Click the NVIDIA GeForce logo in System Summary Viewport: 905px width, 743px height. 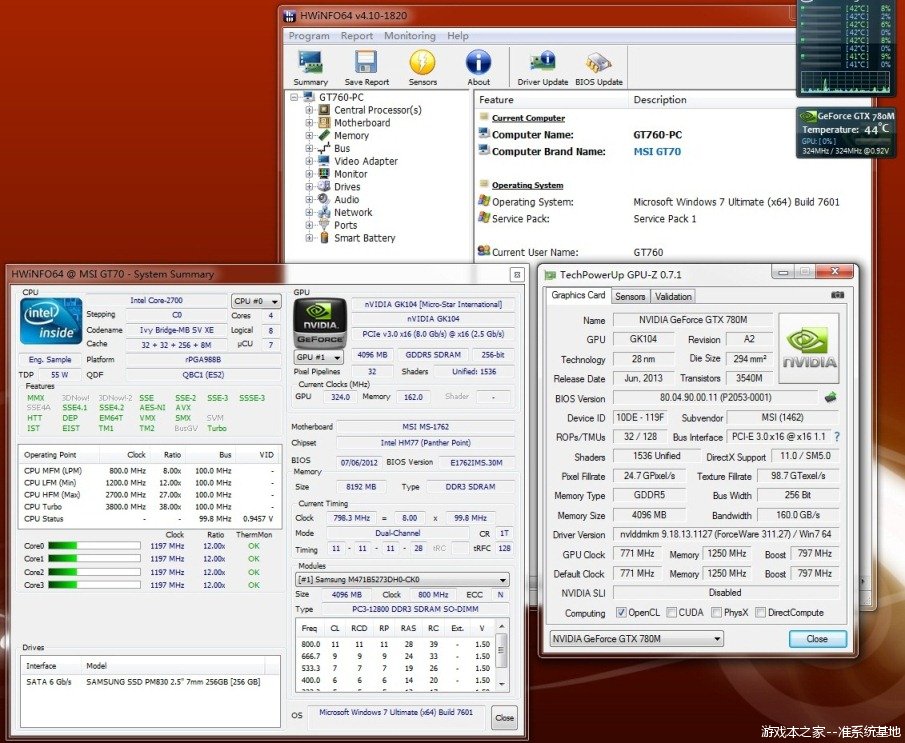(x=320, y=322)
